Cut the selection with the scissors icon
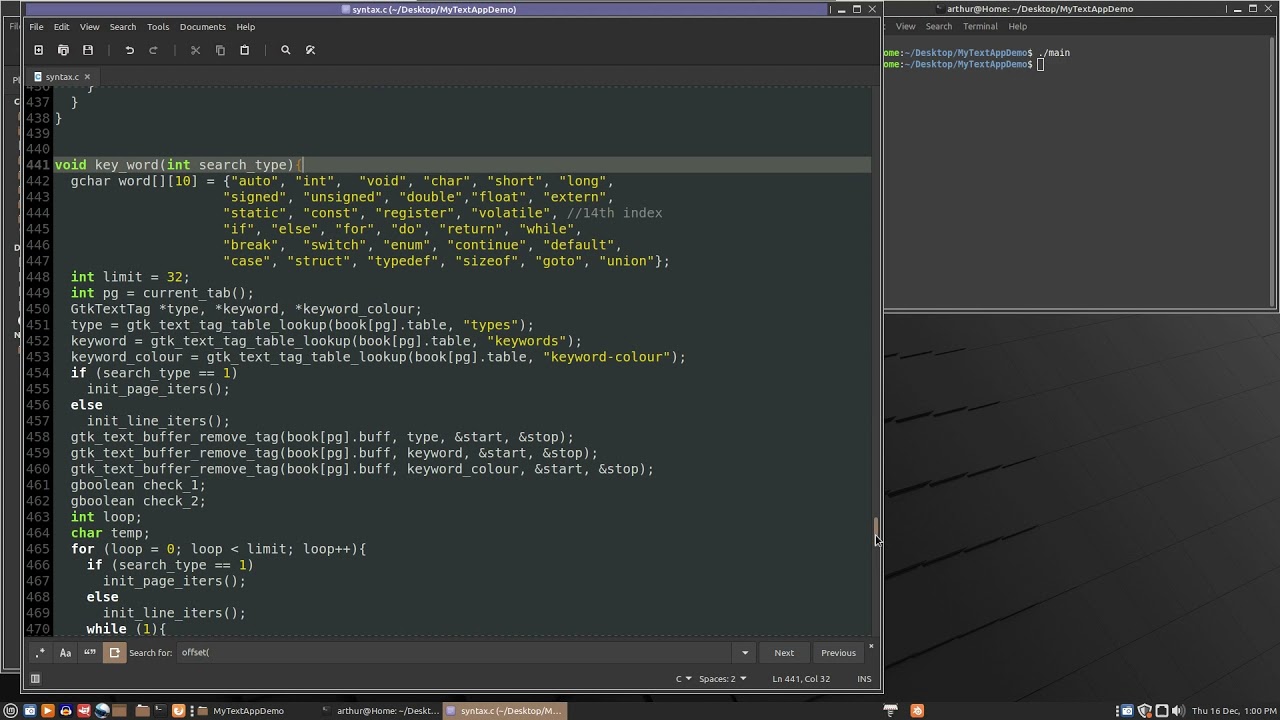The image size is (1280, 720). tap(195, 50)
